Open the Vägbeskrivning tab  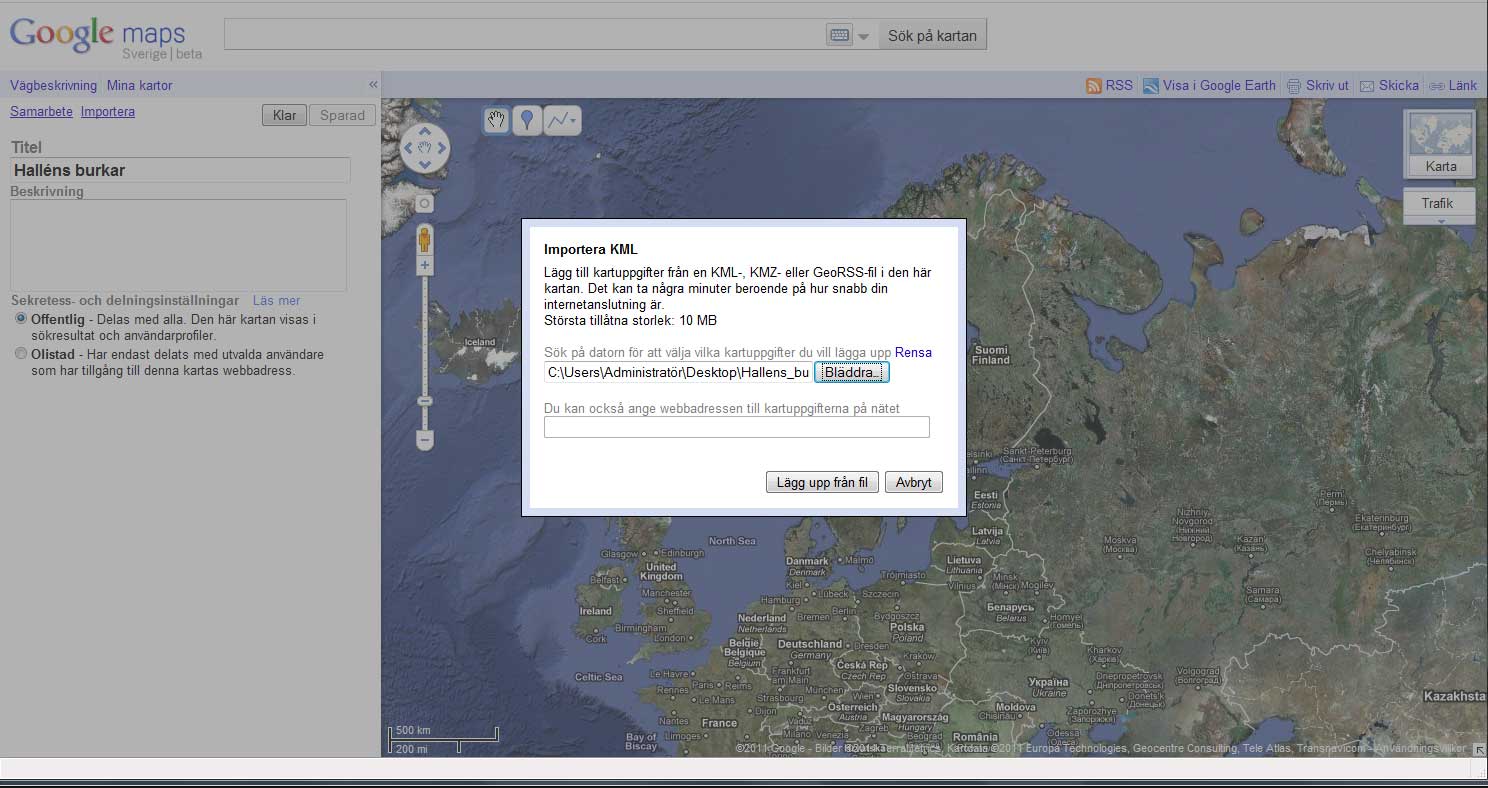pyautogui.click(x=53, y=86)
